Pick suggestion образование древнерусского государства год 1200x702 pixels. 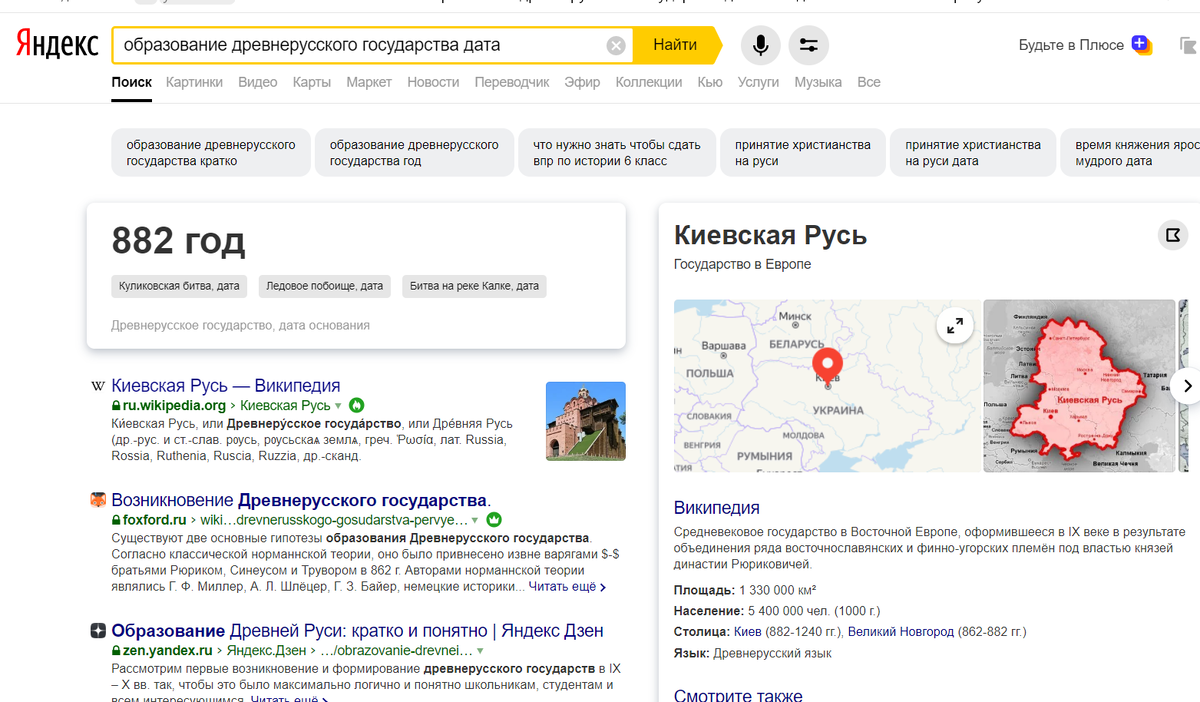(414, 153)
